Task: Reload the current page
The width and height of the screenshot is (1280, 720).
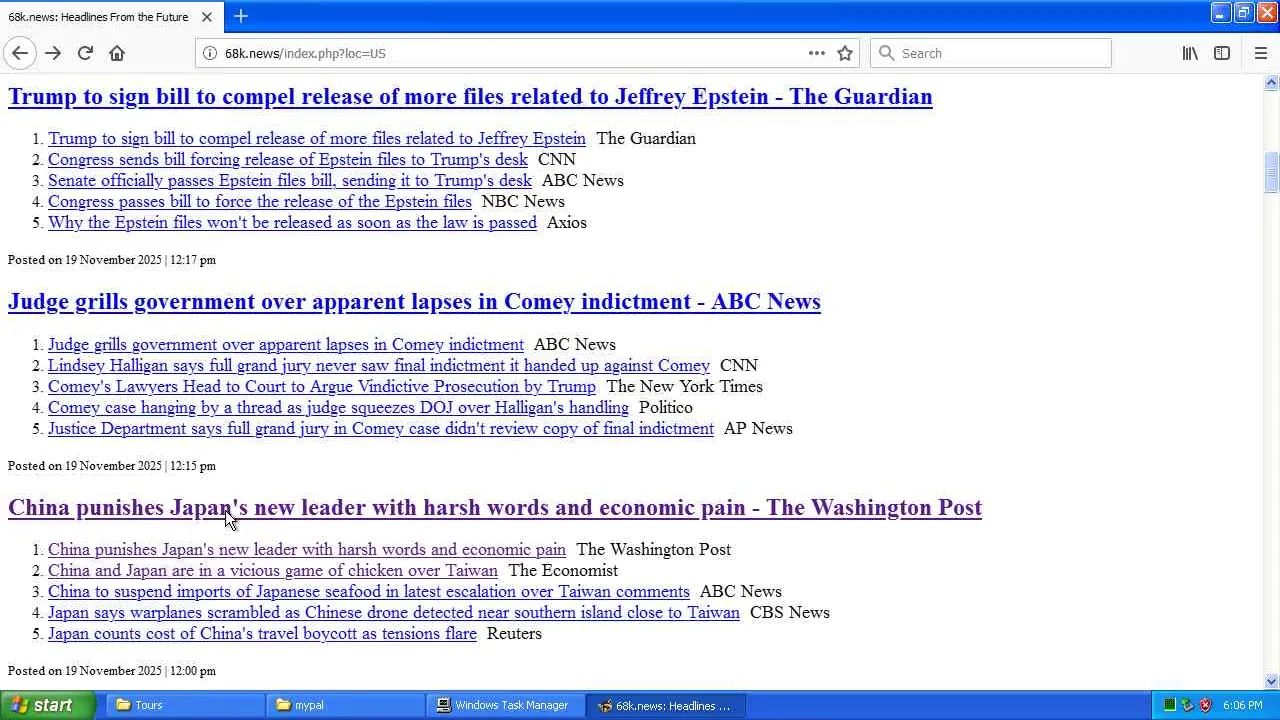Action: 85,53
